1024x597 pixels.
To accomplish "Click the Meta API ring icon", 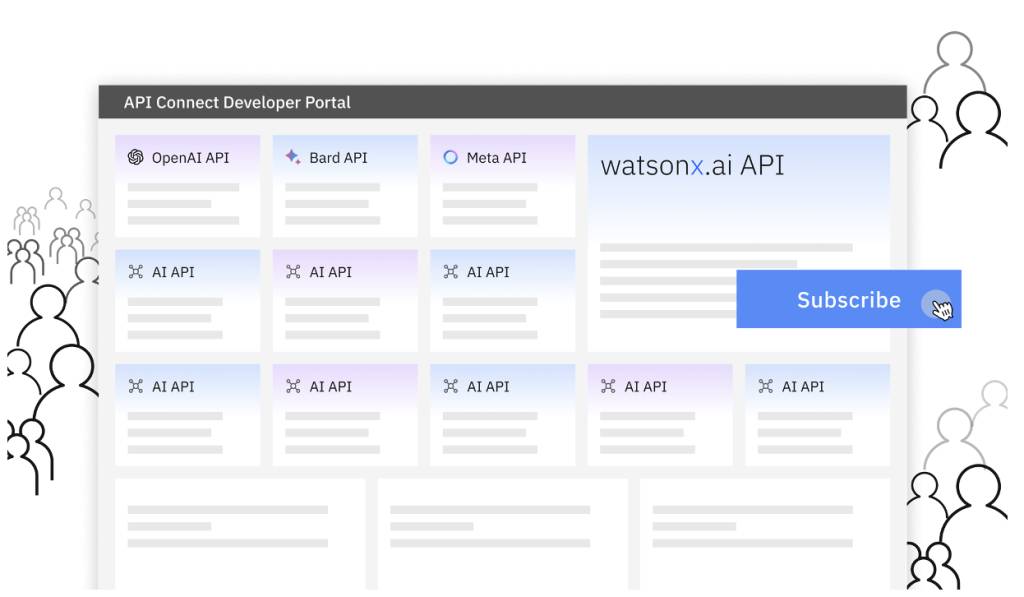I will point(451,157).
